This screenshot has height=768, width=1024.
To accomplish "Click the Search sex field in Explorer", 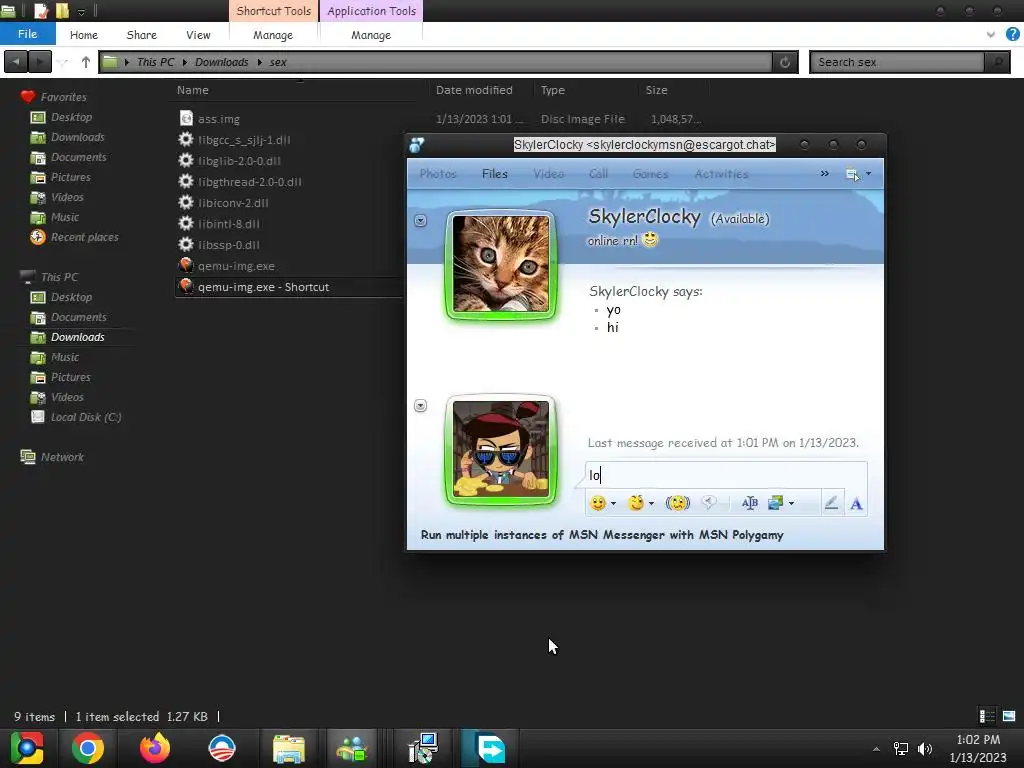I will click(x=897, y=62).
